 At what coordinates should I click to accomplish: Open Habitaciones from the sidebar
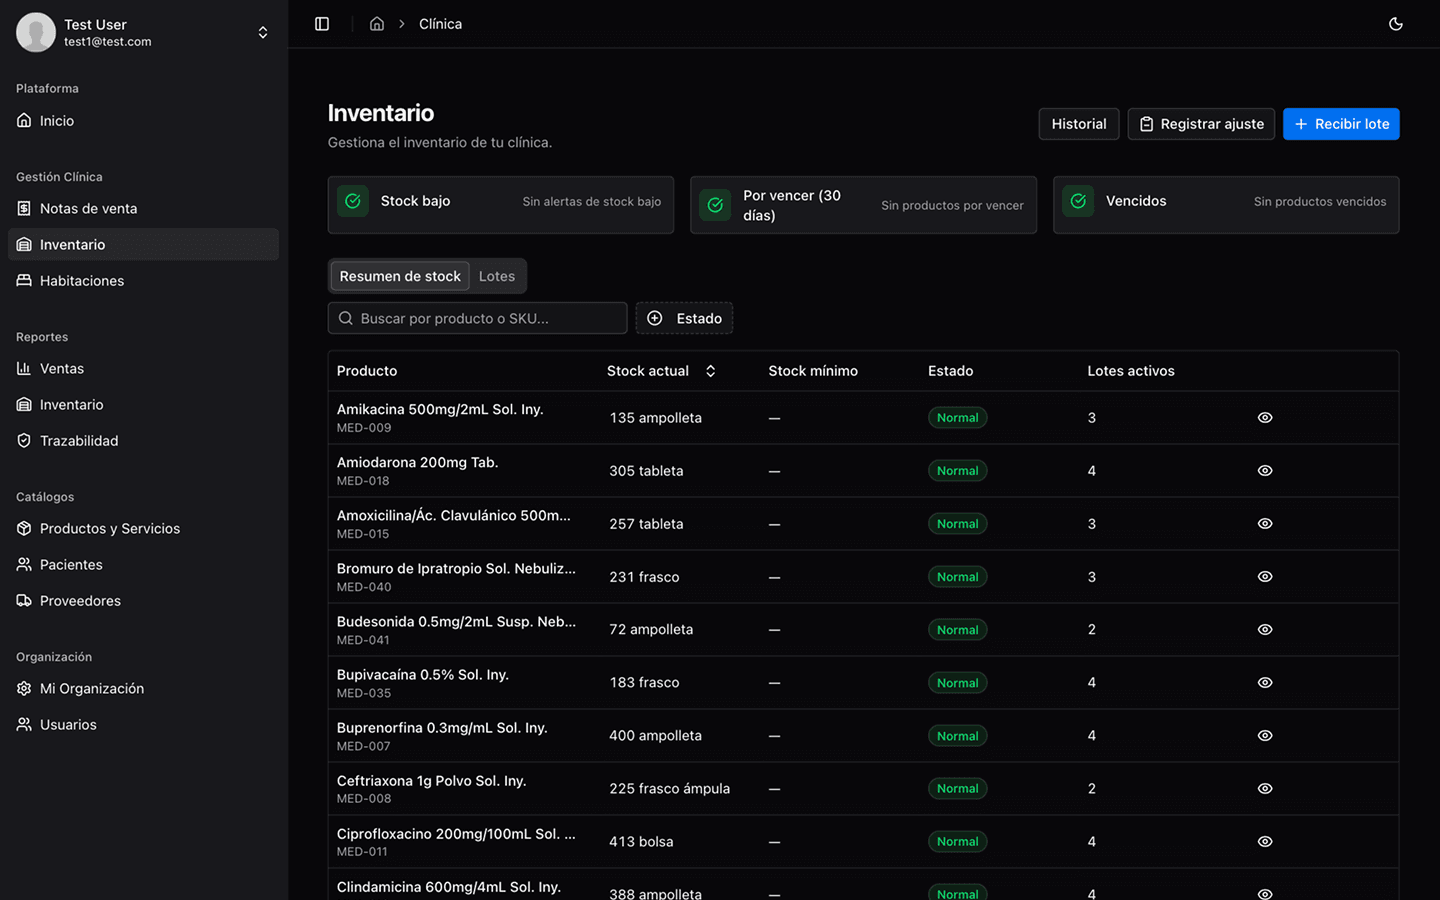tap(82, 281)
